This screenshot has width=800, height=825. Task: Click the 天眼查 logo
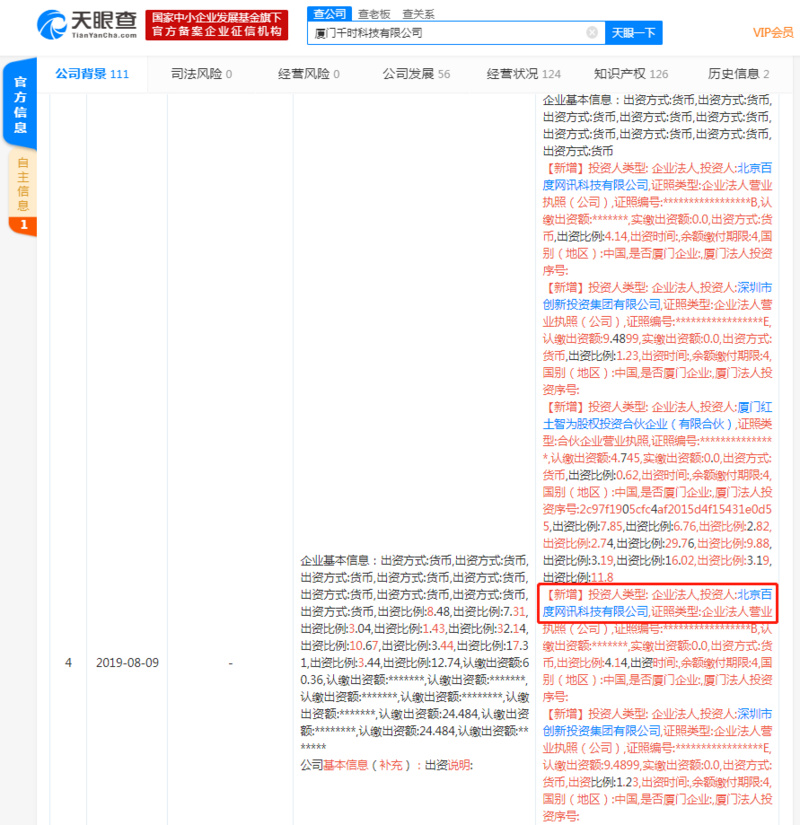88,24
